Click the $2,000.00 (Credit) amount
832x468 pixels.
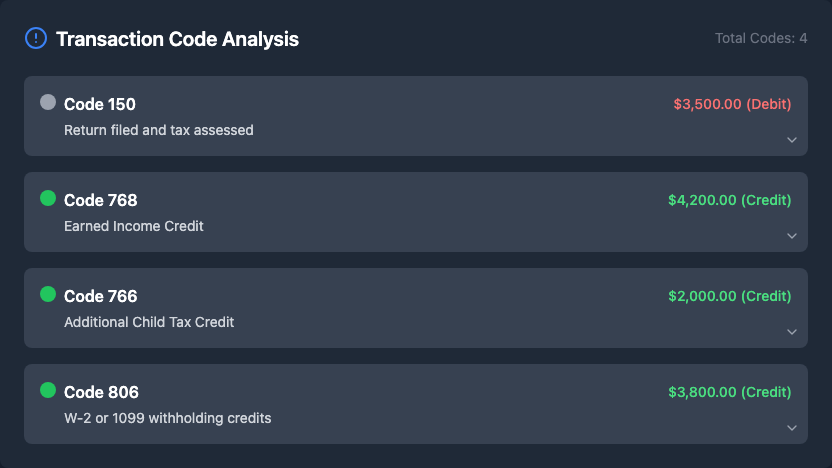click(729, 296)
